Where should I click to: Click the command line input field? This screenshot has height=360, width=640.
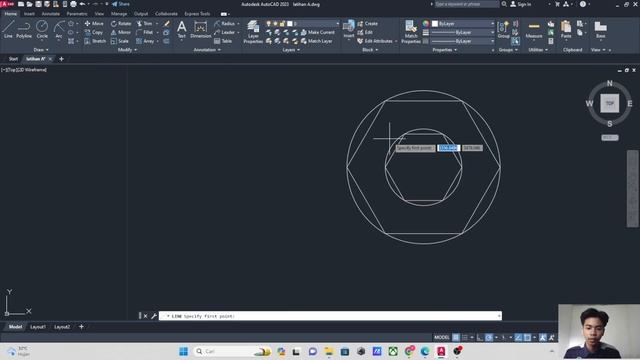330,316
